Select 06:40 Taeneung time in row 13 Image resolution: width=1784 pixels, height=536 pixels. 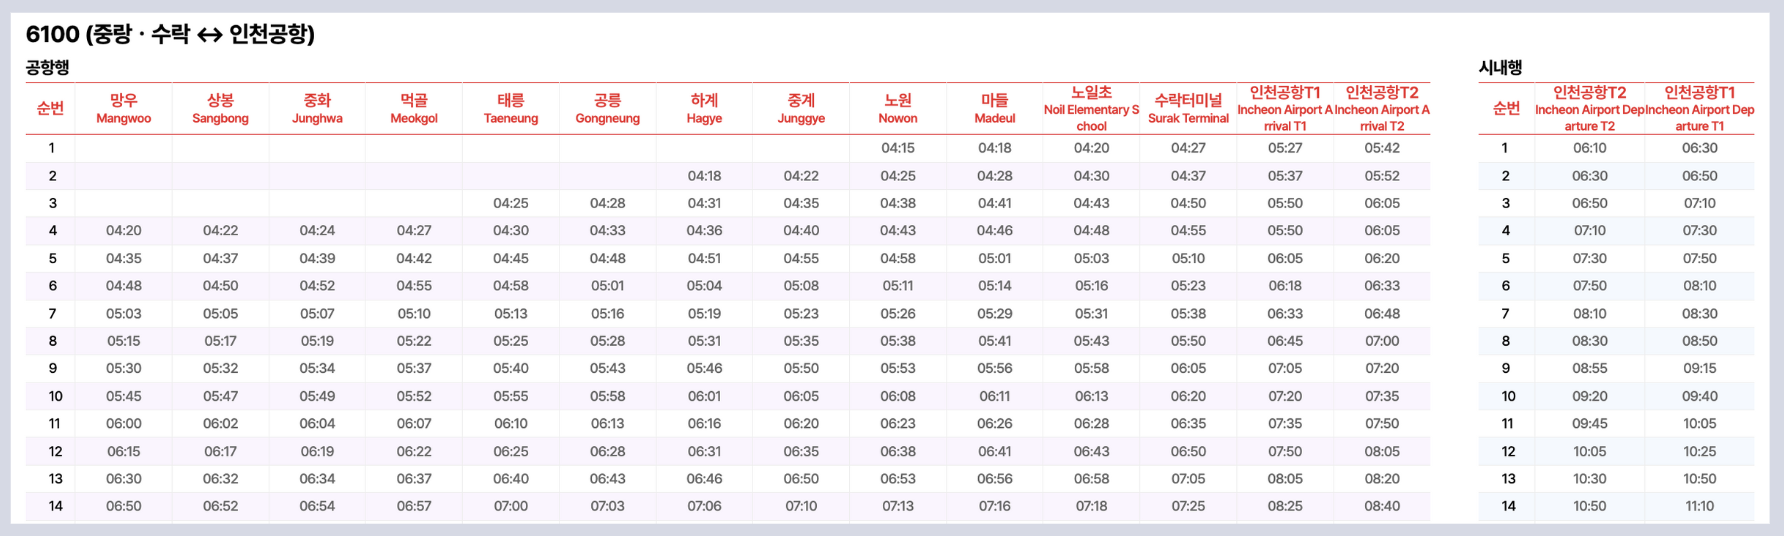(511, 479)
